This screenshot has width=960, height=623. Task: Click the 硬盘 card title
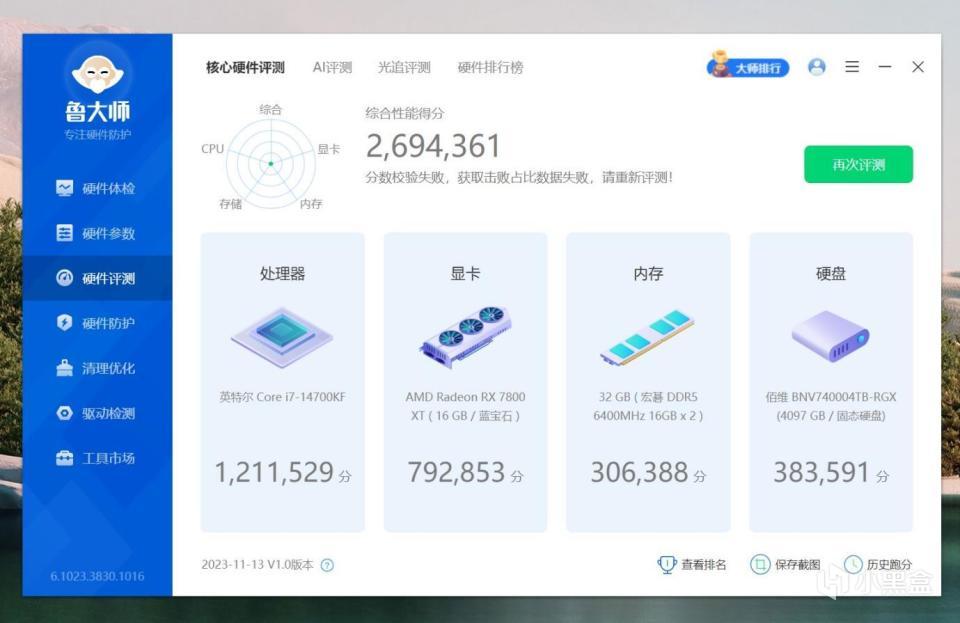pos(831,273)
